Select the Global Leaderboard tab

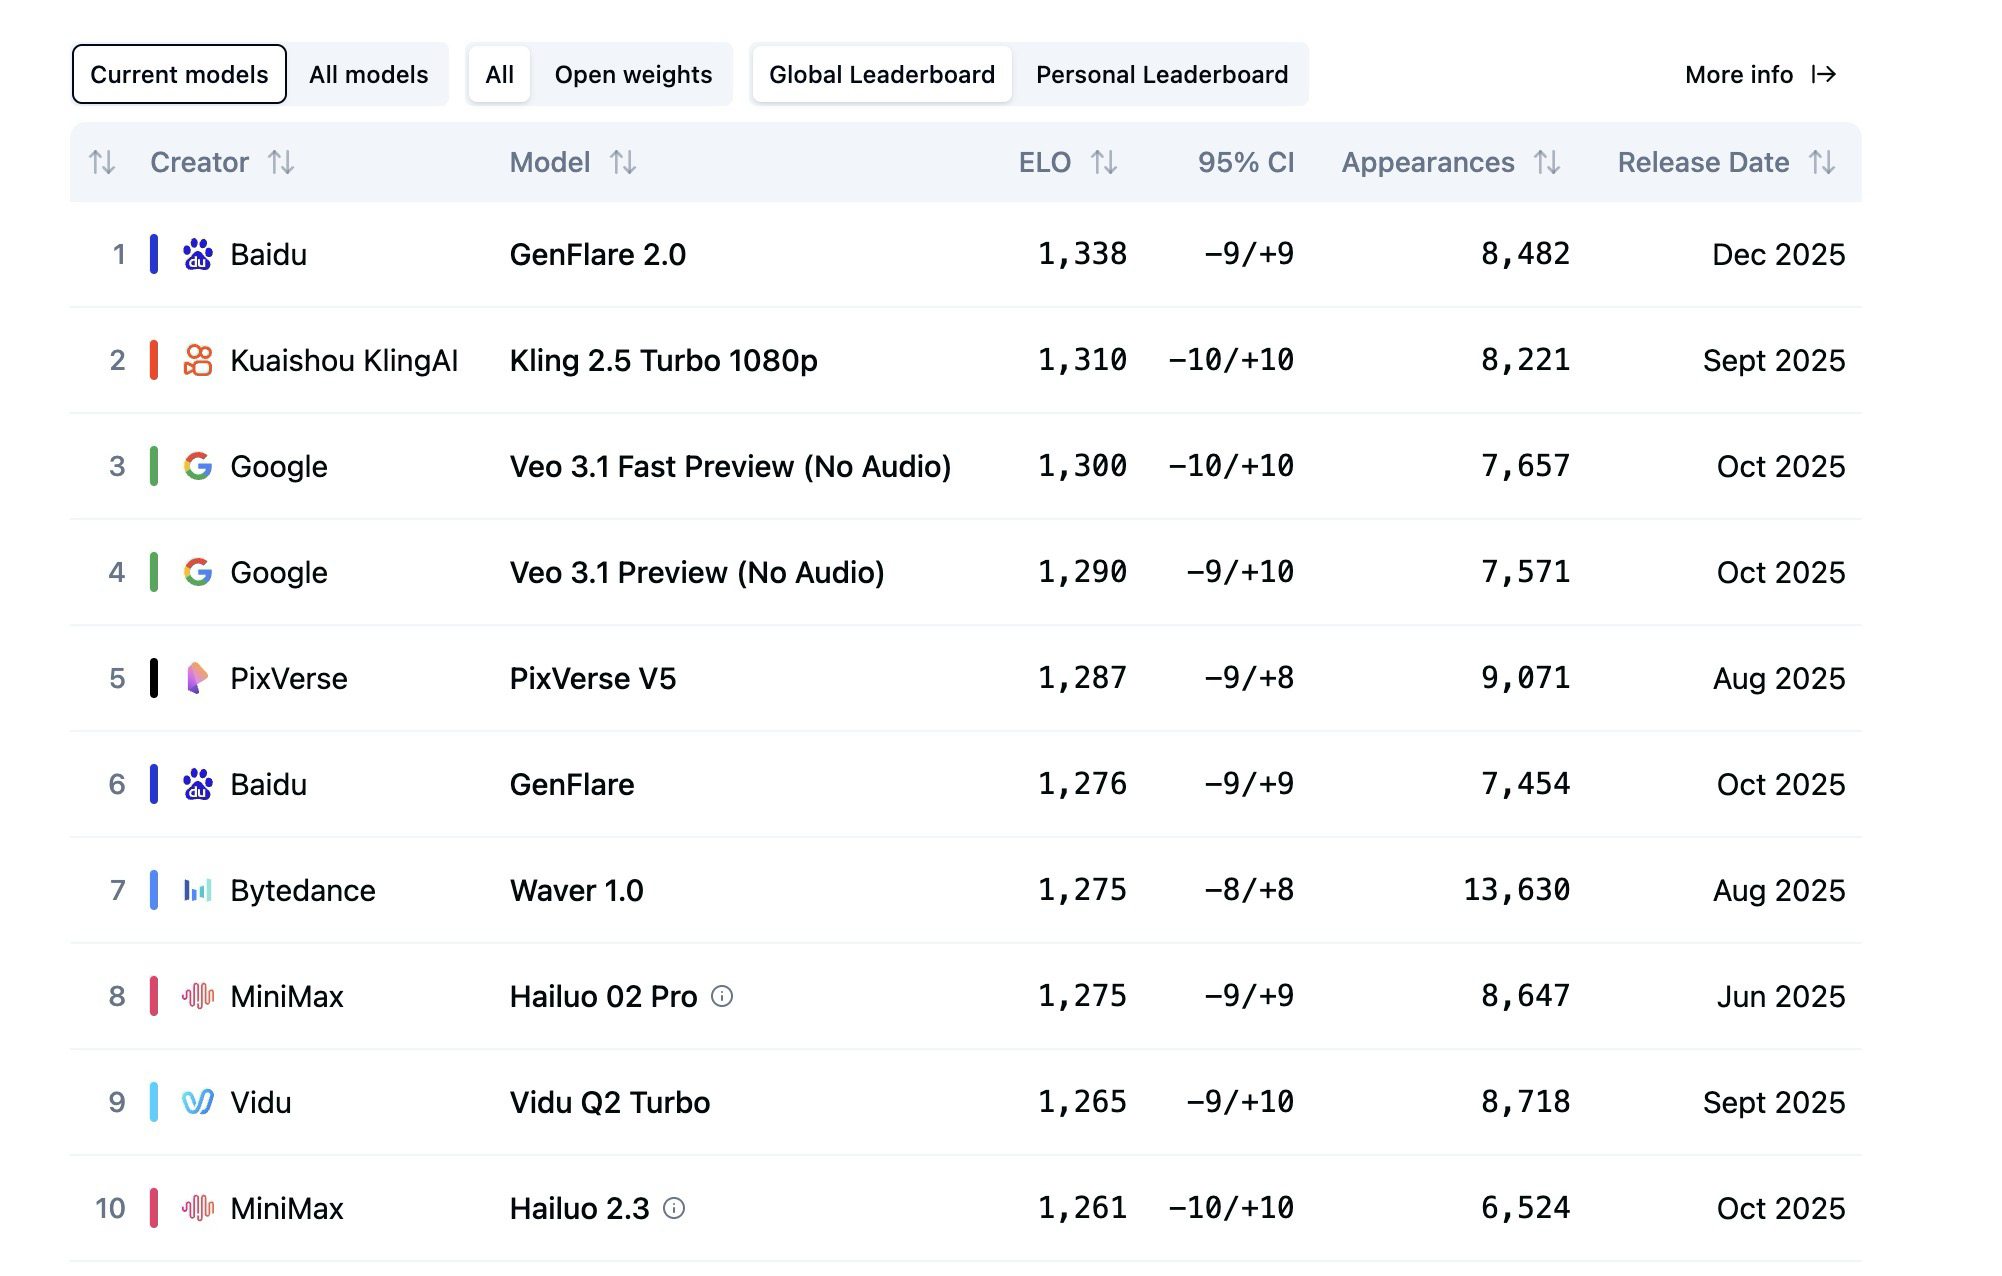tap(881, 75)
